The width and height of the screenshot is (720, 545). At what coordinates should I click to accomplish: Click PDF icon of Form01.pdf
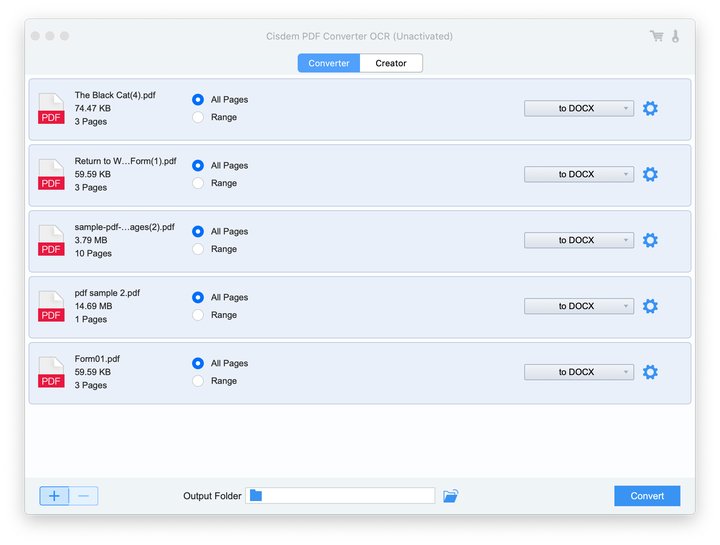[x=51, y=372]
